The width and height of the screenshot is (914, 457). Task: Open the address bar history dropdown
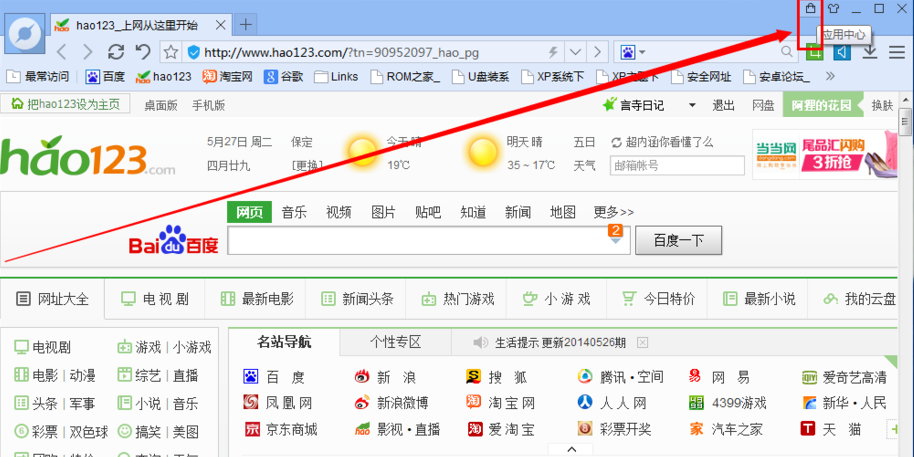pyautogui.click(x=576, y=52)
